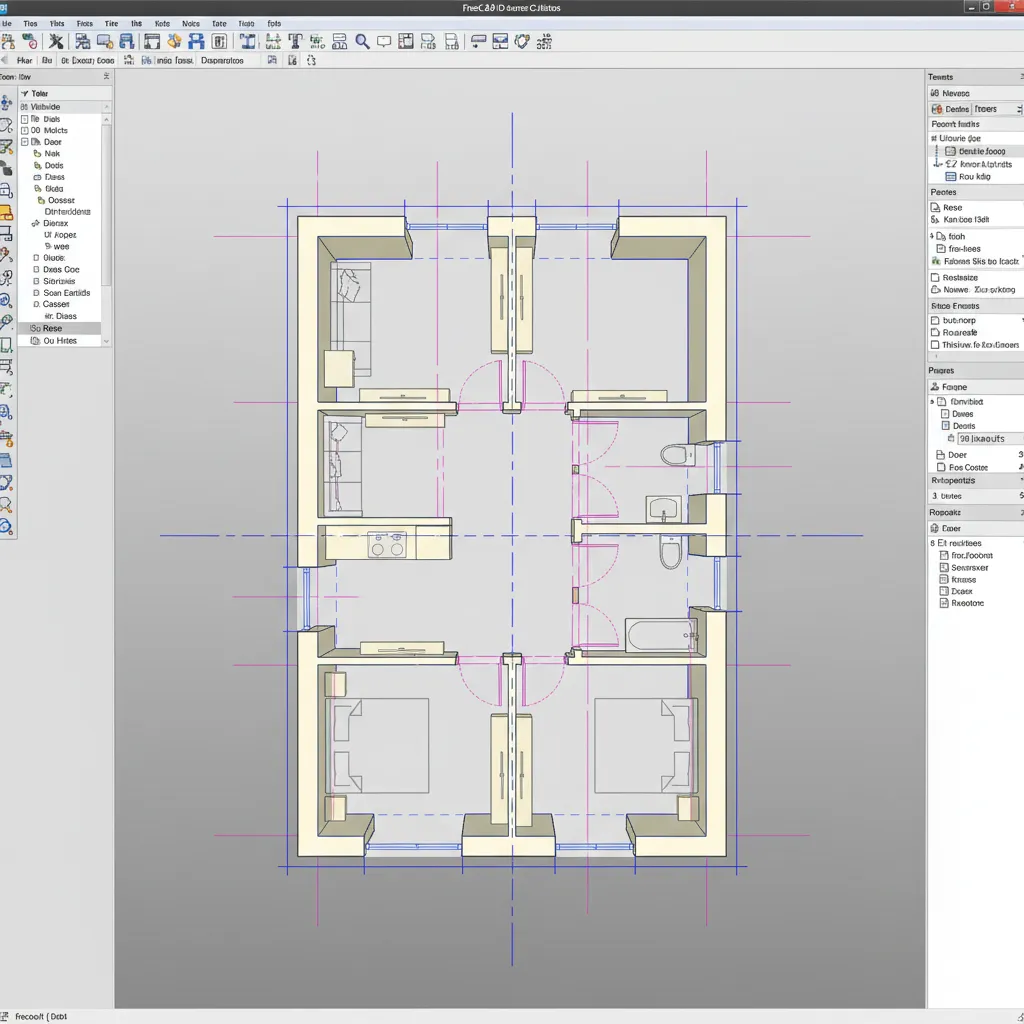Image resolution: width=1024 pixels, height=1024 pixels.
Task: Click the down arrow below tree scrollbar
Action: [x=106, y=342]
